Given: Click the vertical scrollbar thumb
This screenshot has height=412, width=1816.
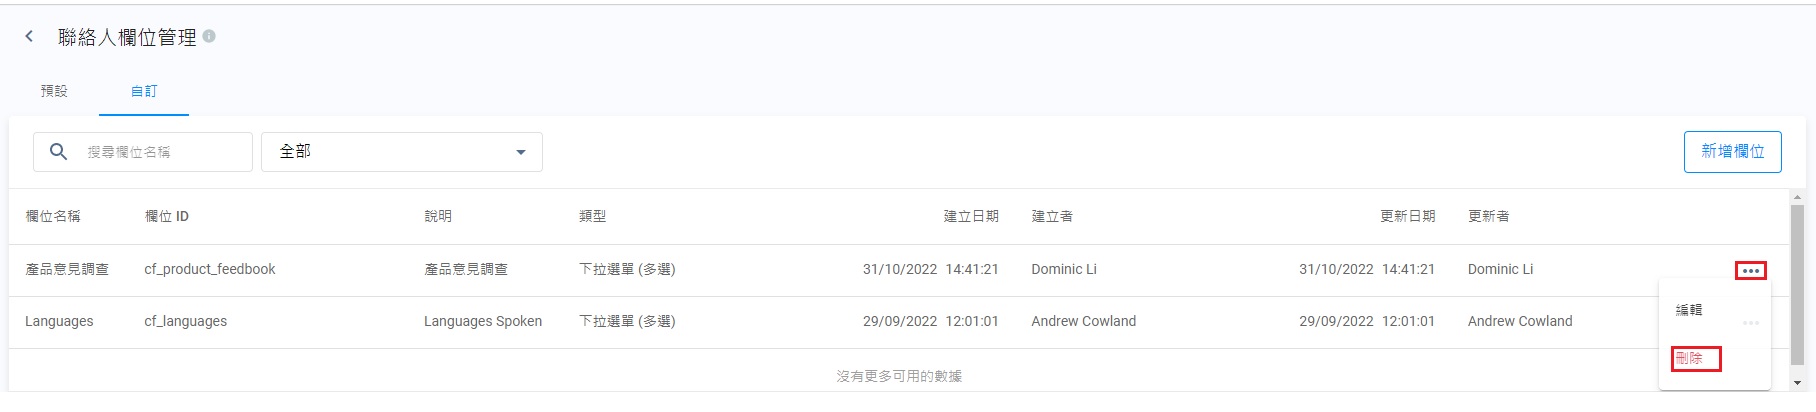Looking at the screenshot, I should (x=1798, y=285).
